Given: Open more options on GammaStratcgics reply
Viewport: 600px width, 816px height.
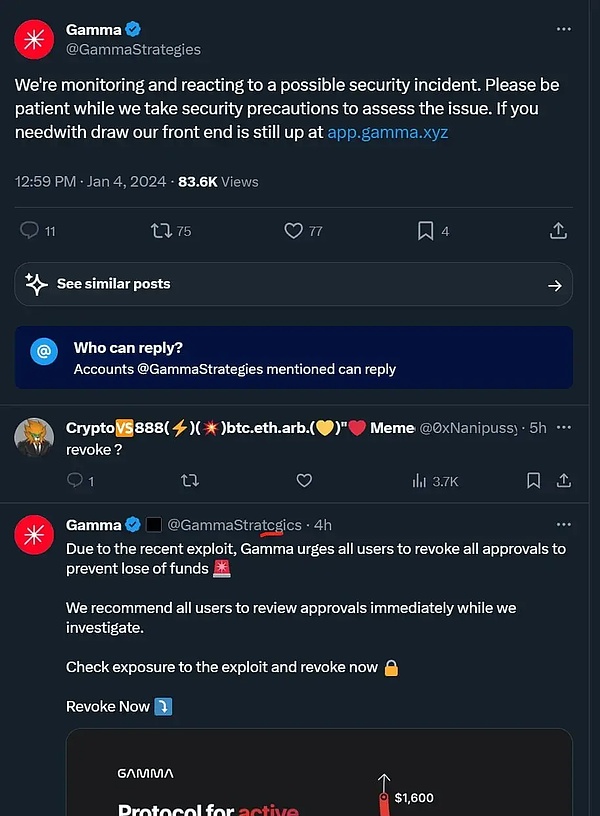Looking at the screenshot, I should point(563,524).
